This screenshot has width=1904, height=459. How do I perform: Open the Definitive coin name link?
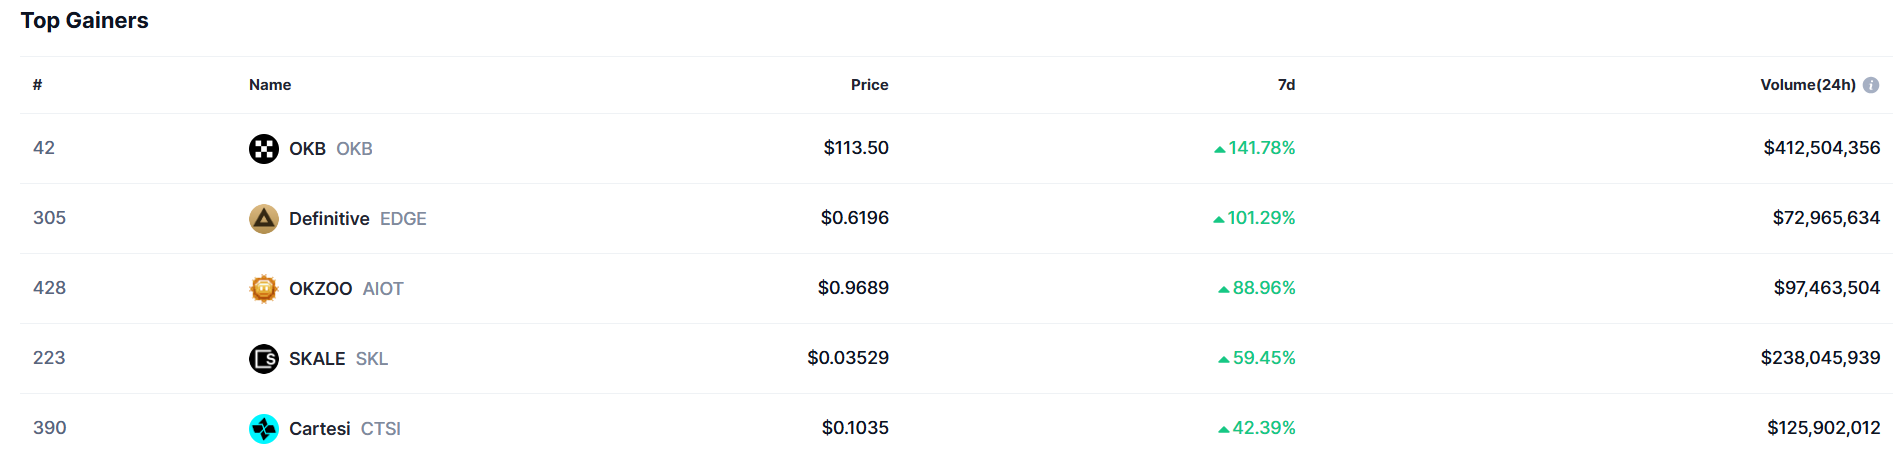[329, 219]
